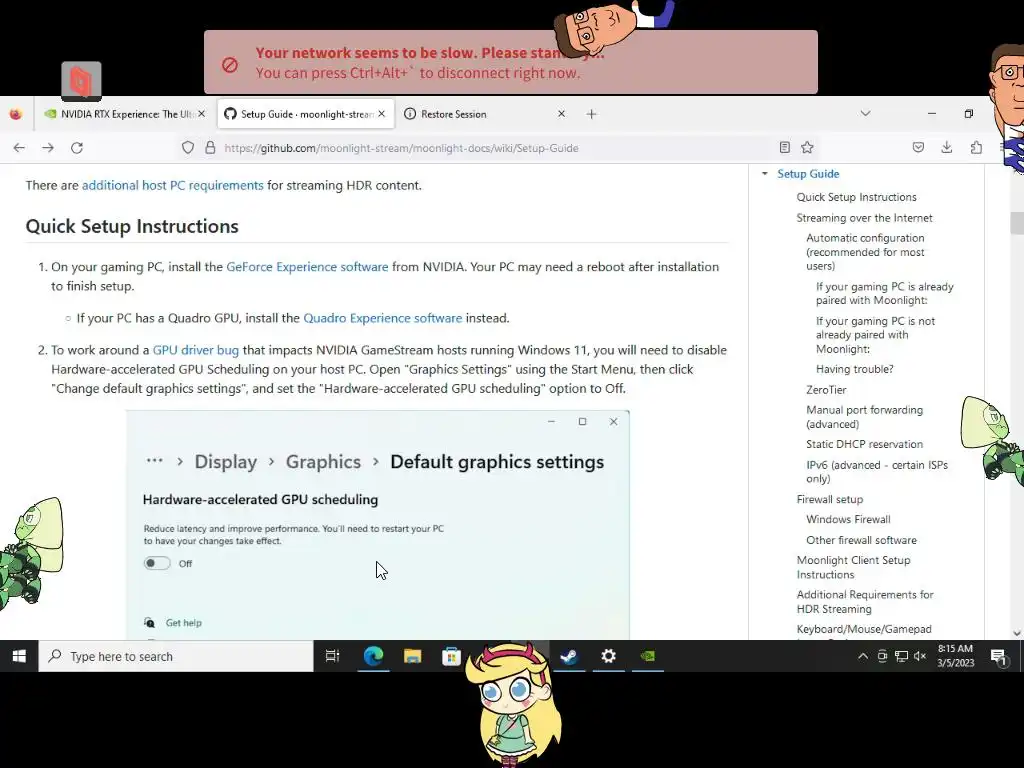Jump to the ZeroTier section
Viewport: 1024px width, 768px height.
(x=826, y=390)
